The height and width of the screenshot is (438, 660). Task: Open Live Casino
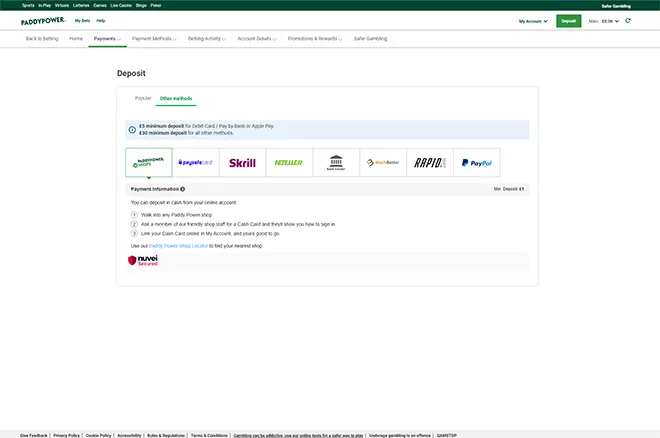[x=121, y=5]
